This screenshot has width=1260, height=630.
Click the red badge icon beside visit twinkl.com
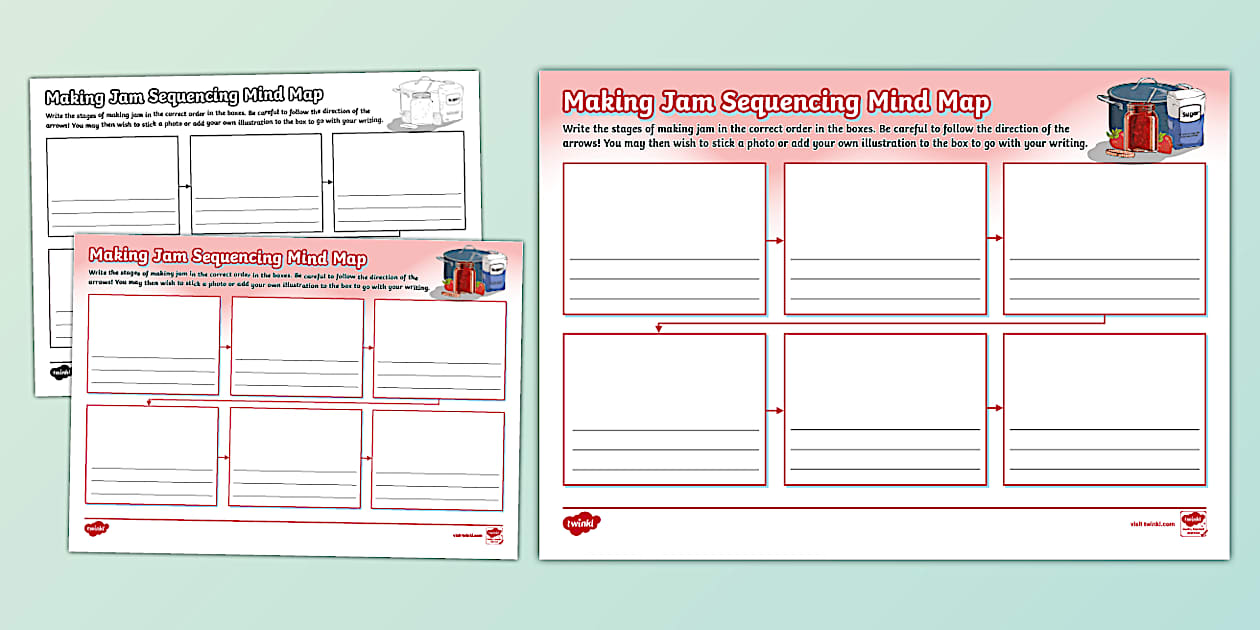[x=1193, y=522]
